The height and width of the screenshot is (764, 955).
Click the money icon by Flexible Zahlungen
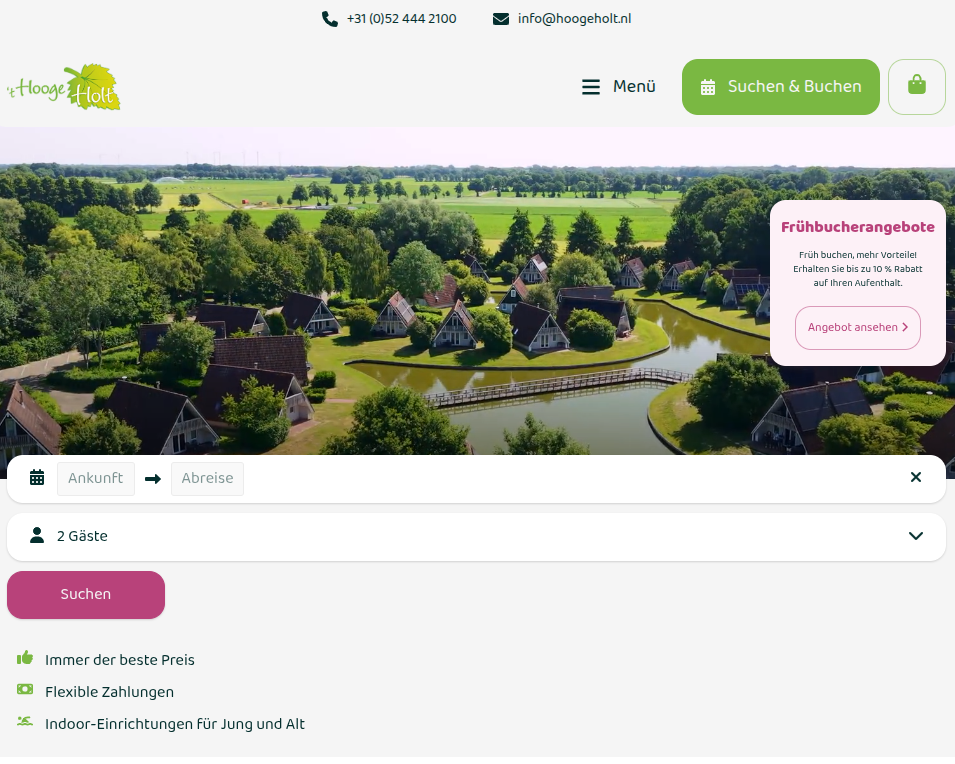pyautogui.click(x=25, y=689)
